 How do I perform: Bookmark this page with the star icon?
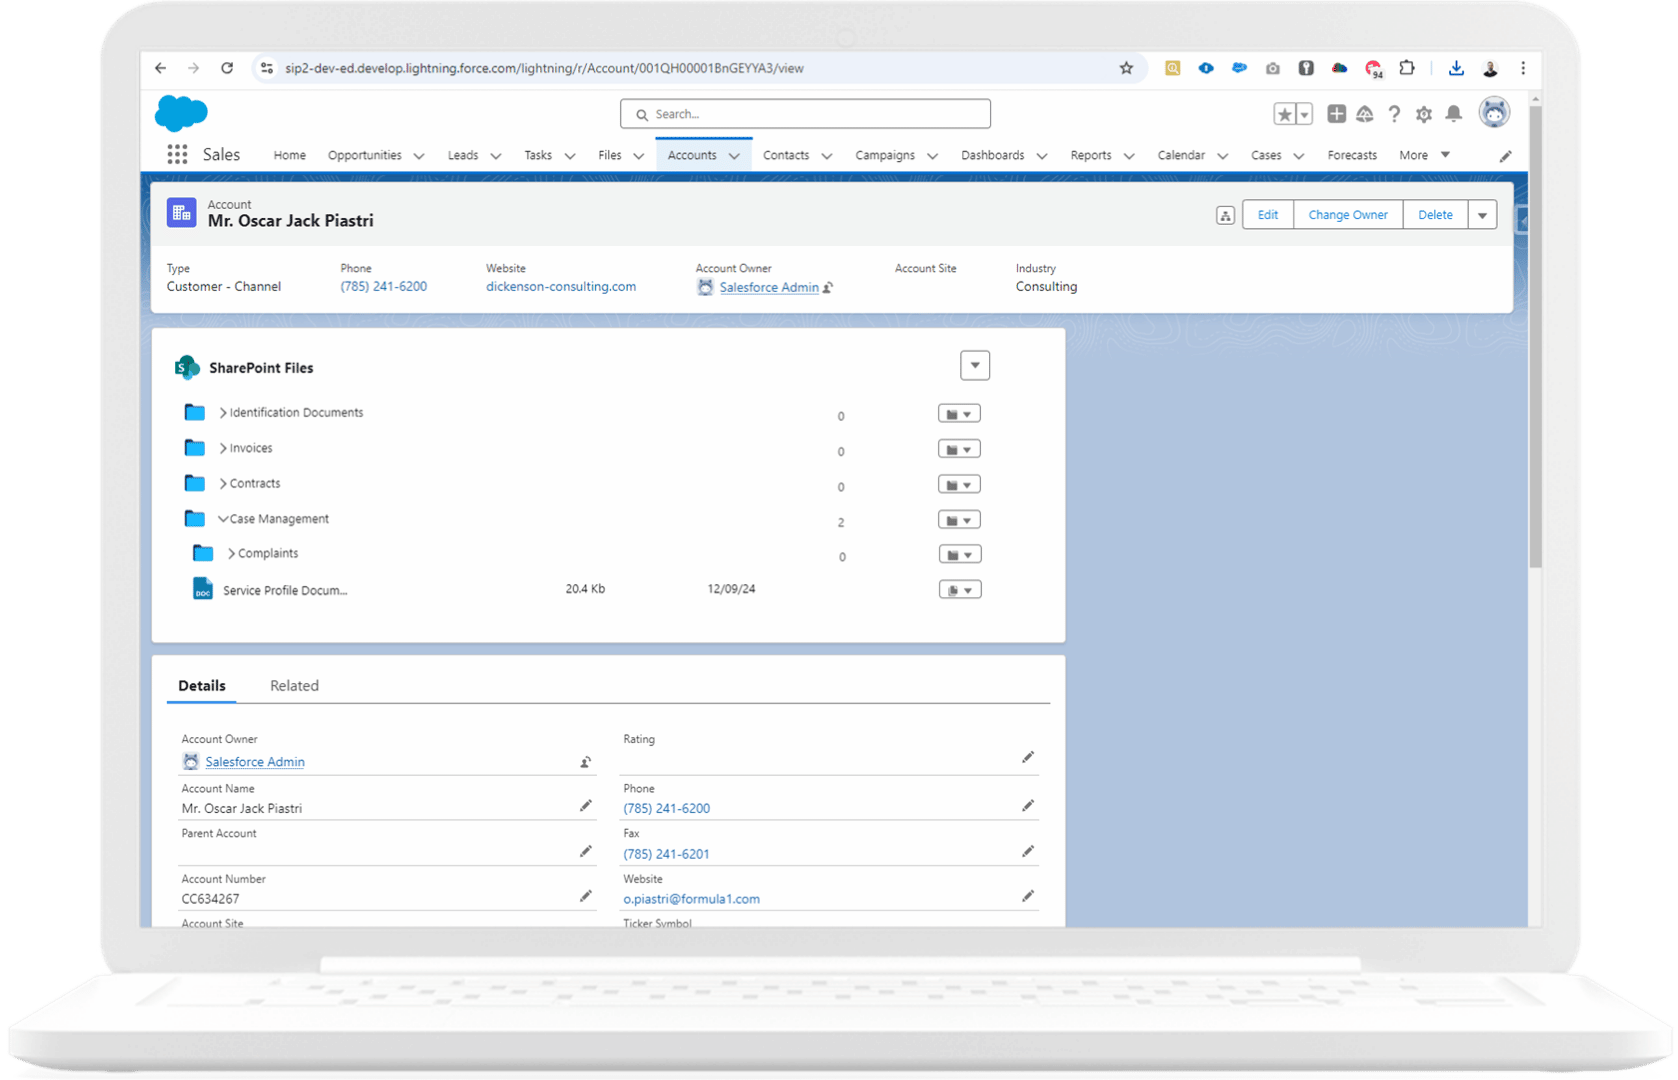coord(1126,68)
